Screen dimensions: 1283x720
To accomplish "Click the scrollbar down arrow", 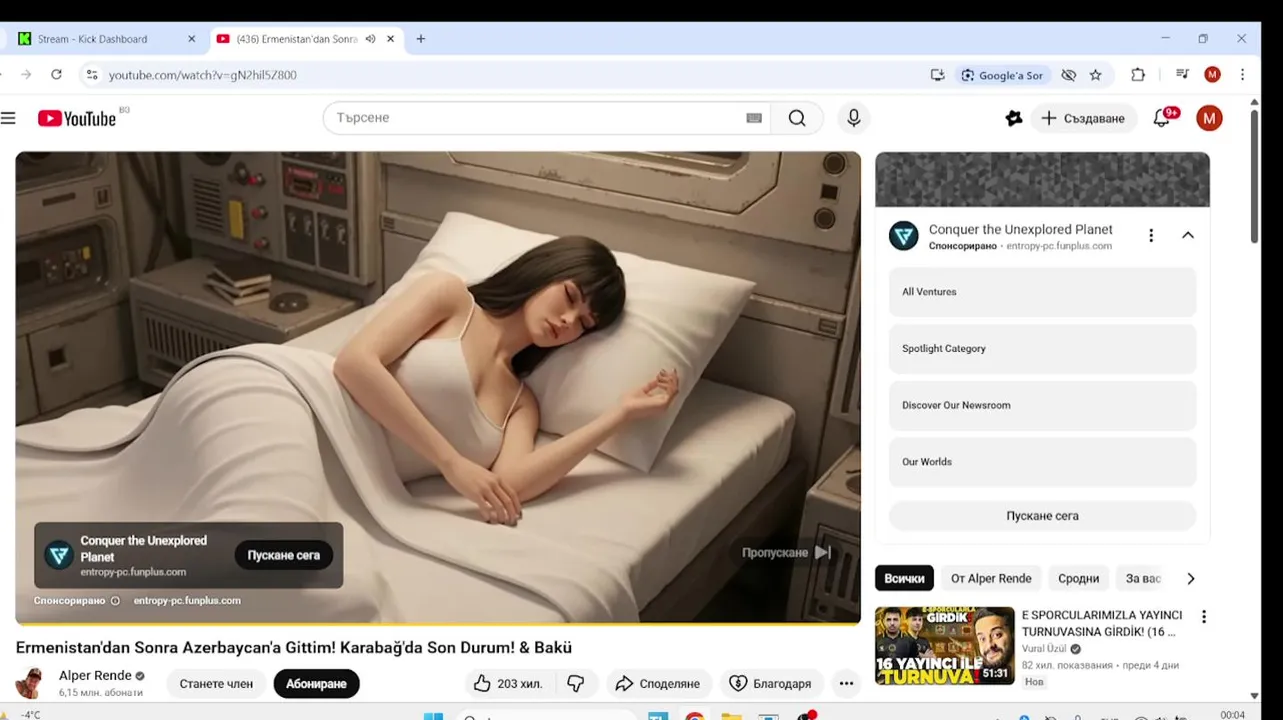I will (x=1255, y=696).
